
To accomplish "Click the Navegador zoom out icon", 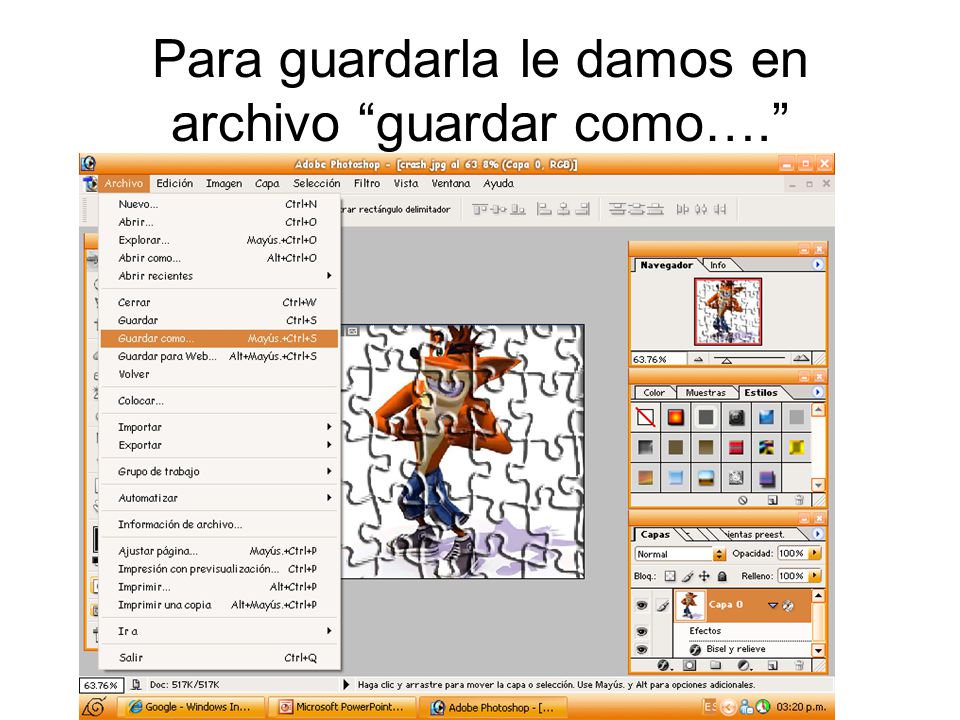I will [x=699, y=359].
